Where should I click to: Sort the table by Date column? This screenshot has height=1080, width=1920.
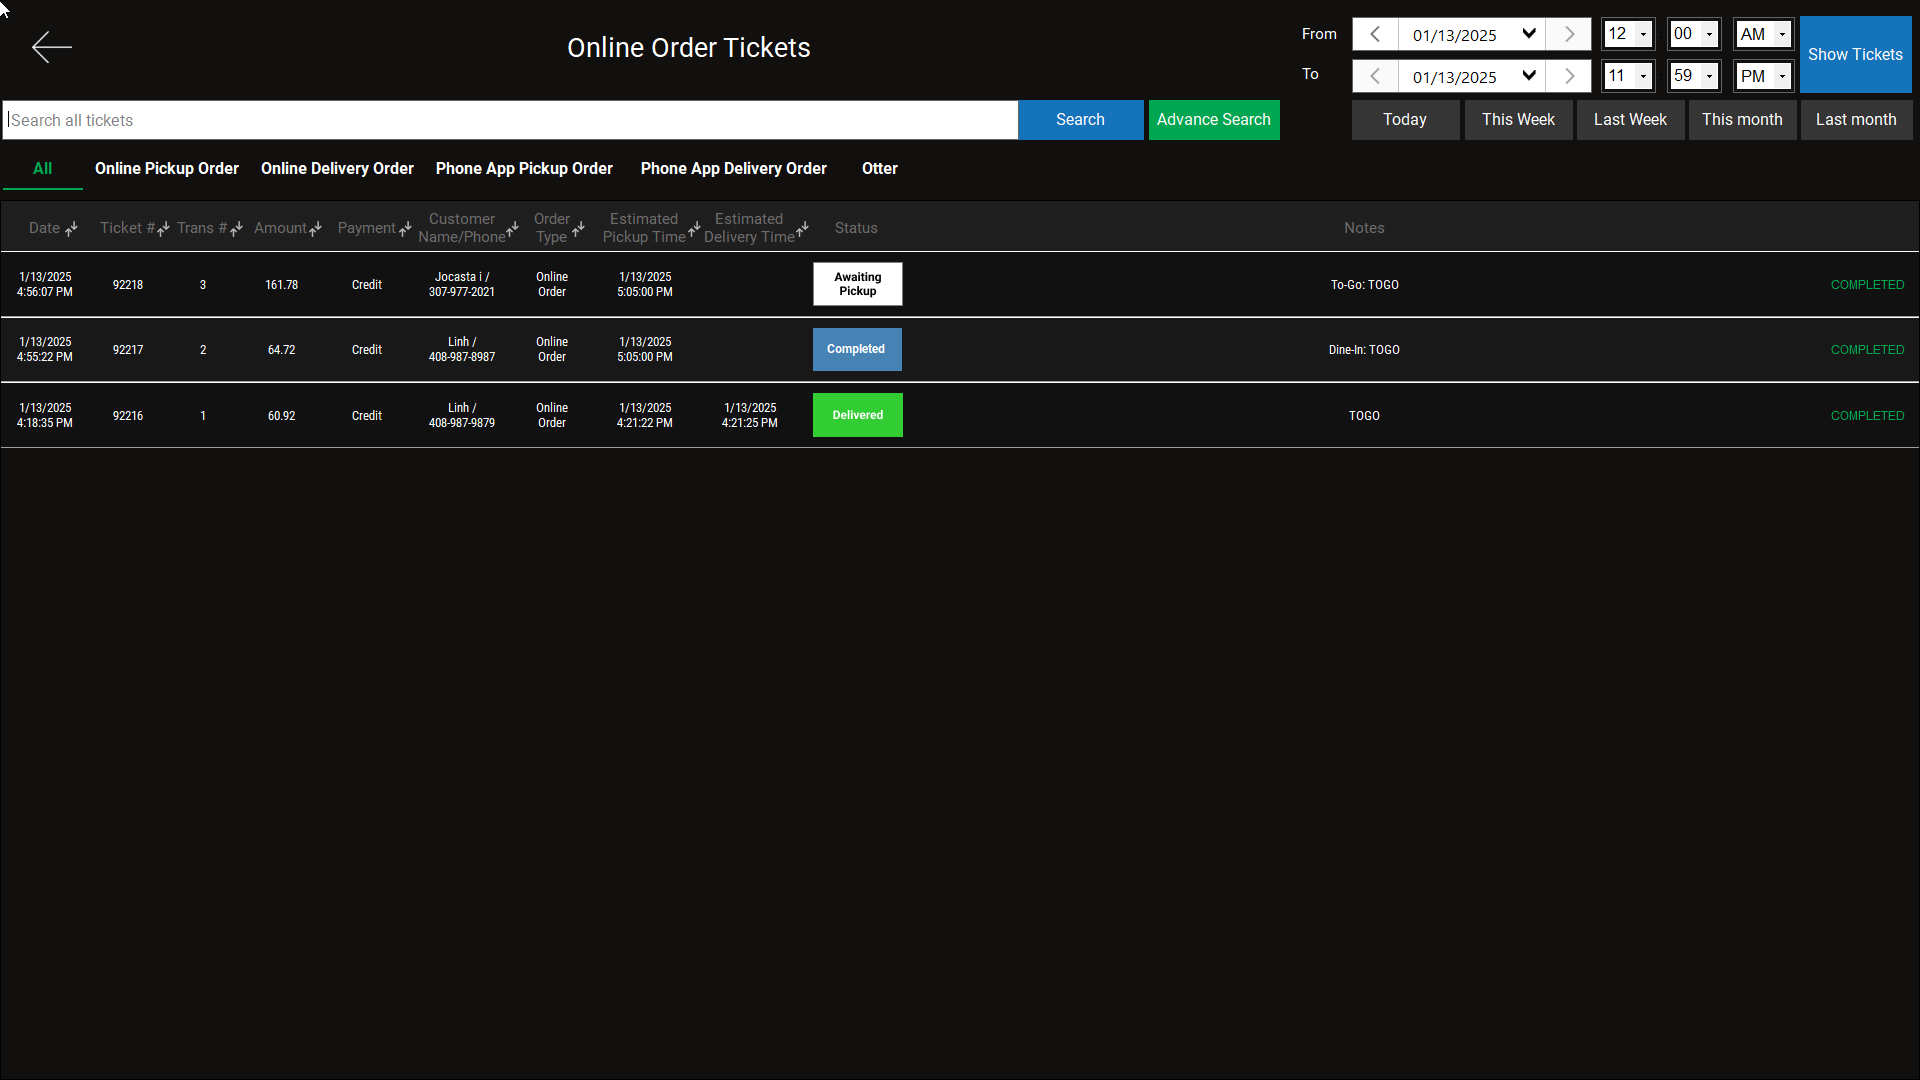coord(71,230)
